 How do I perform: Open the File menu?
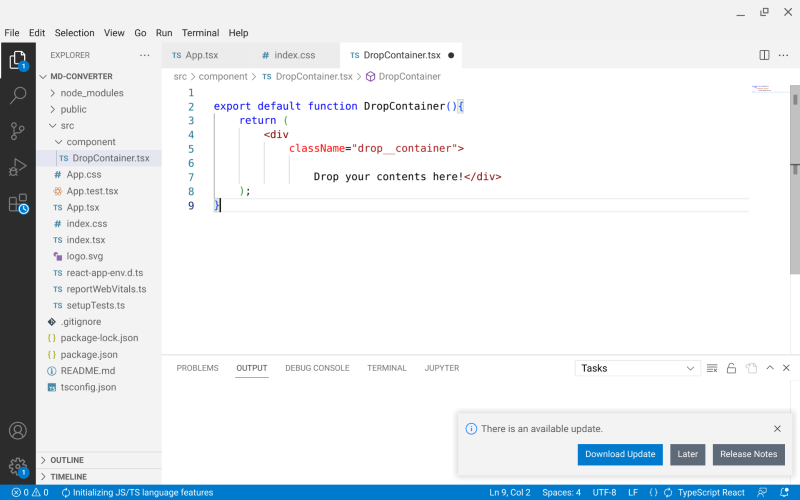tap(12, 33)
